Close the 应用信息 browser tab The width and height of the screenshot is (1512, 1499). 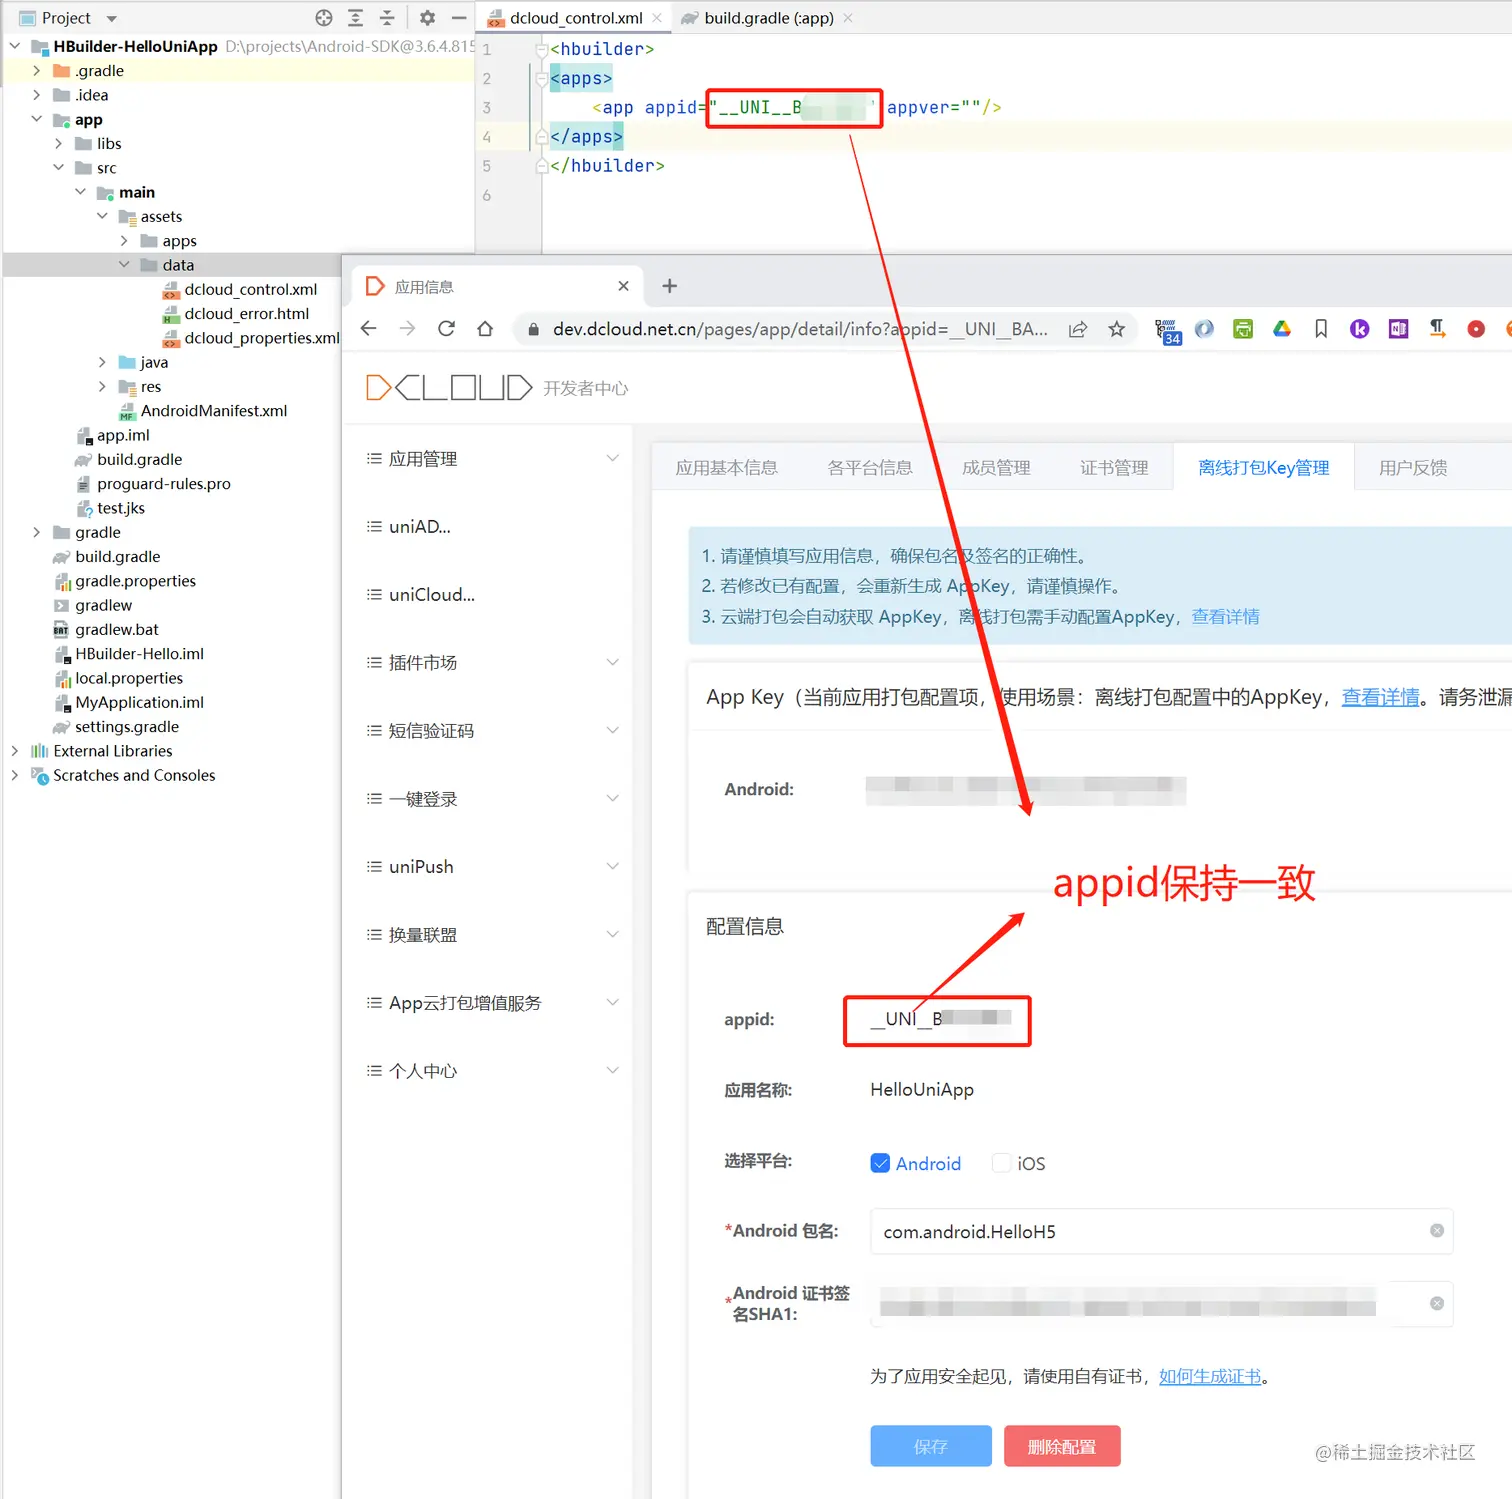click(x=624, y=286)
